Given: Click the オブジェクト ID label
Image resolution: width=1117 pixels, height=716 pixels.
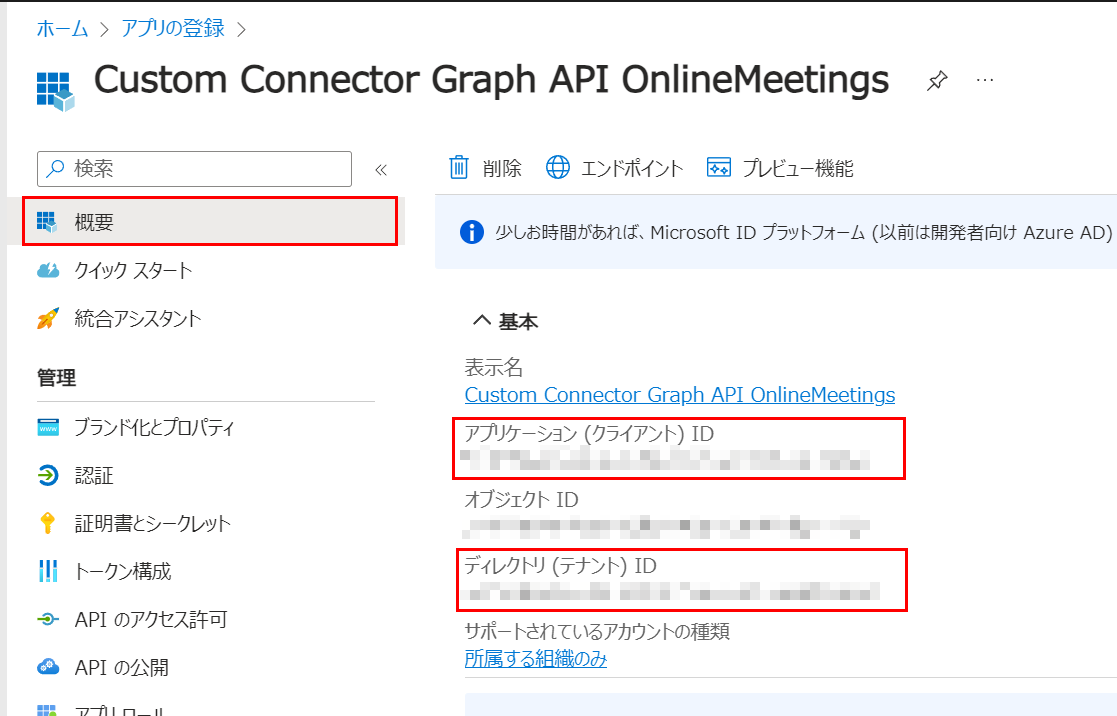Looking at the screenshot, I should [521, 500].
